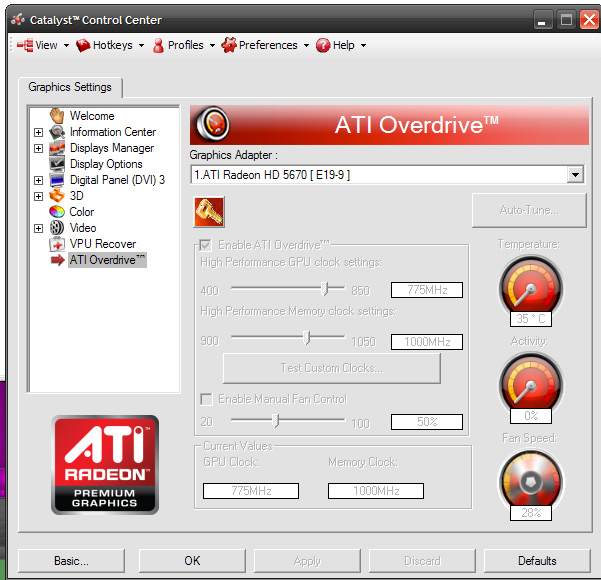This screenshot has width=601, height=580.
Task: Toggle Enable Manual Fan Control checkbox
Action: 206,399
